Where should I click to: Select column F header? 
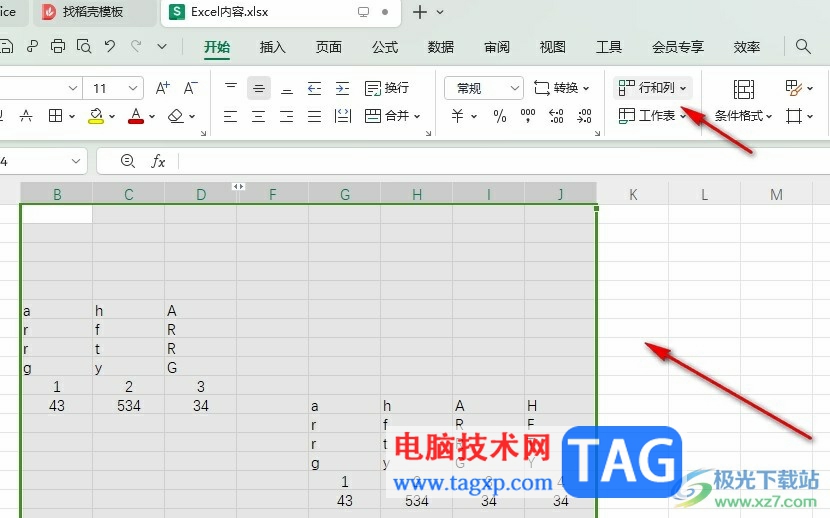coord(273,194)
